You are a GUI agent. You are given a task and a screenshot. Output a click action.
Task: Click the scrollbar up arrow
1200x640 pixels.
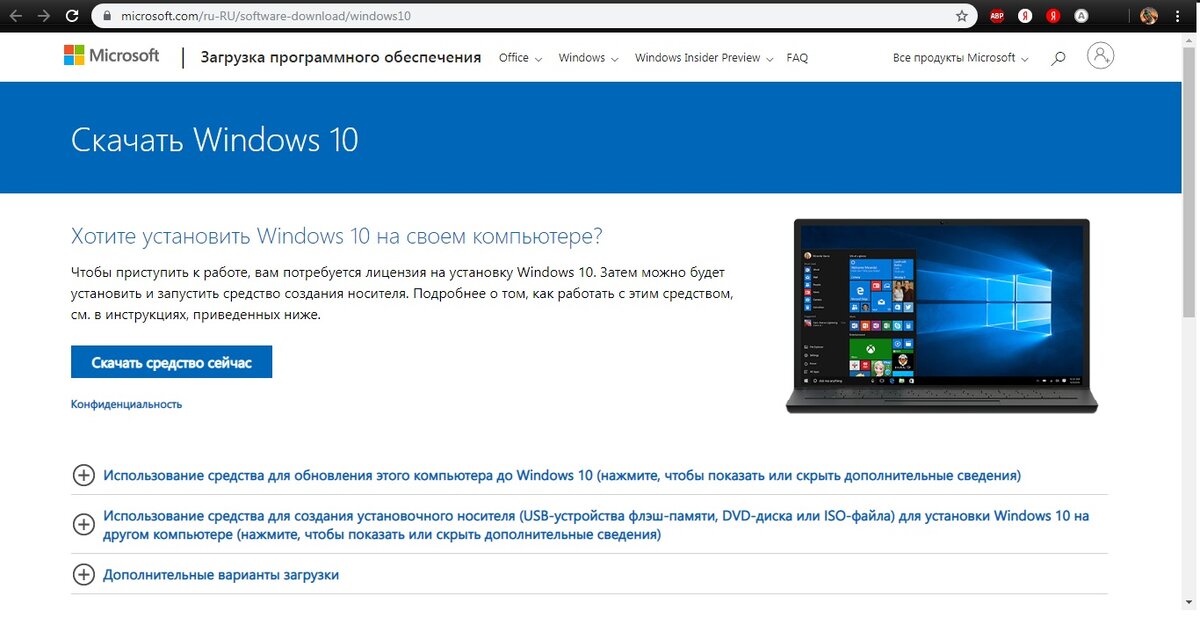[1190, 38]
